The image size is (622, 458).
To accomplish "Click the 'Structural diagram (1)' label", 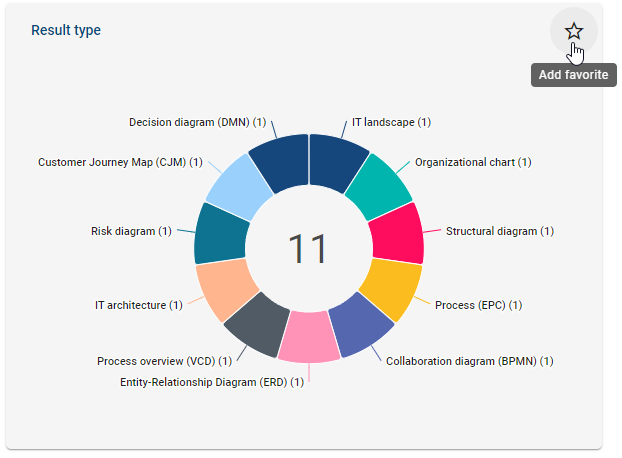I will point(500,231).
